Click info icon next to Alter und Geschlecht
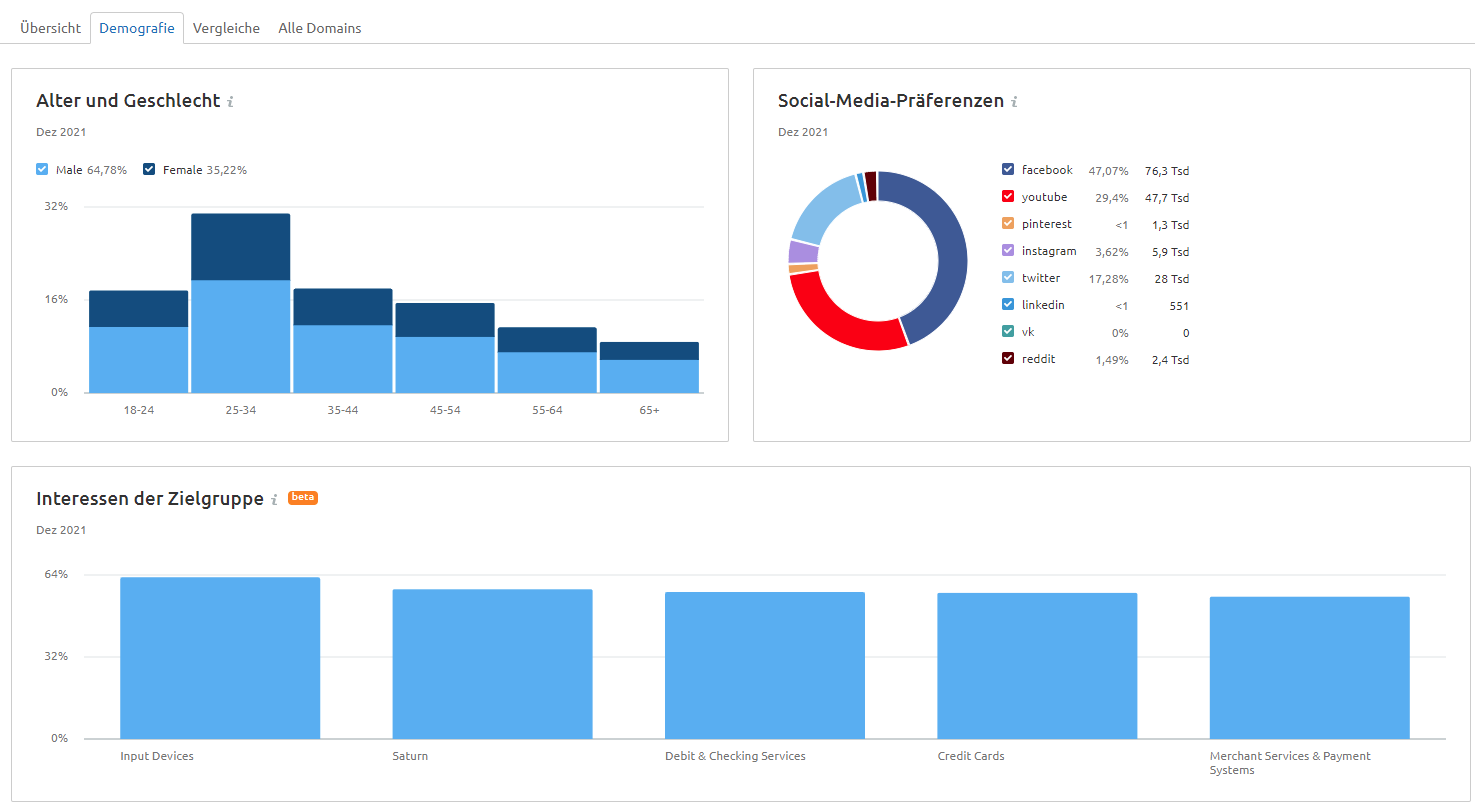The height and width of the screenshot is (808, 1475). [230, 102]
